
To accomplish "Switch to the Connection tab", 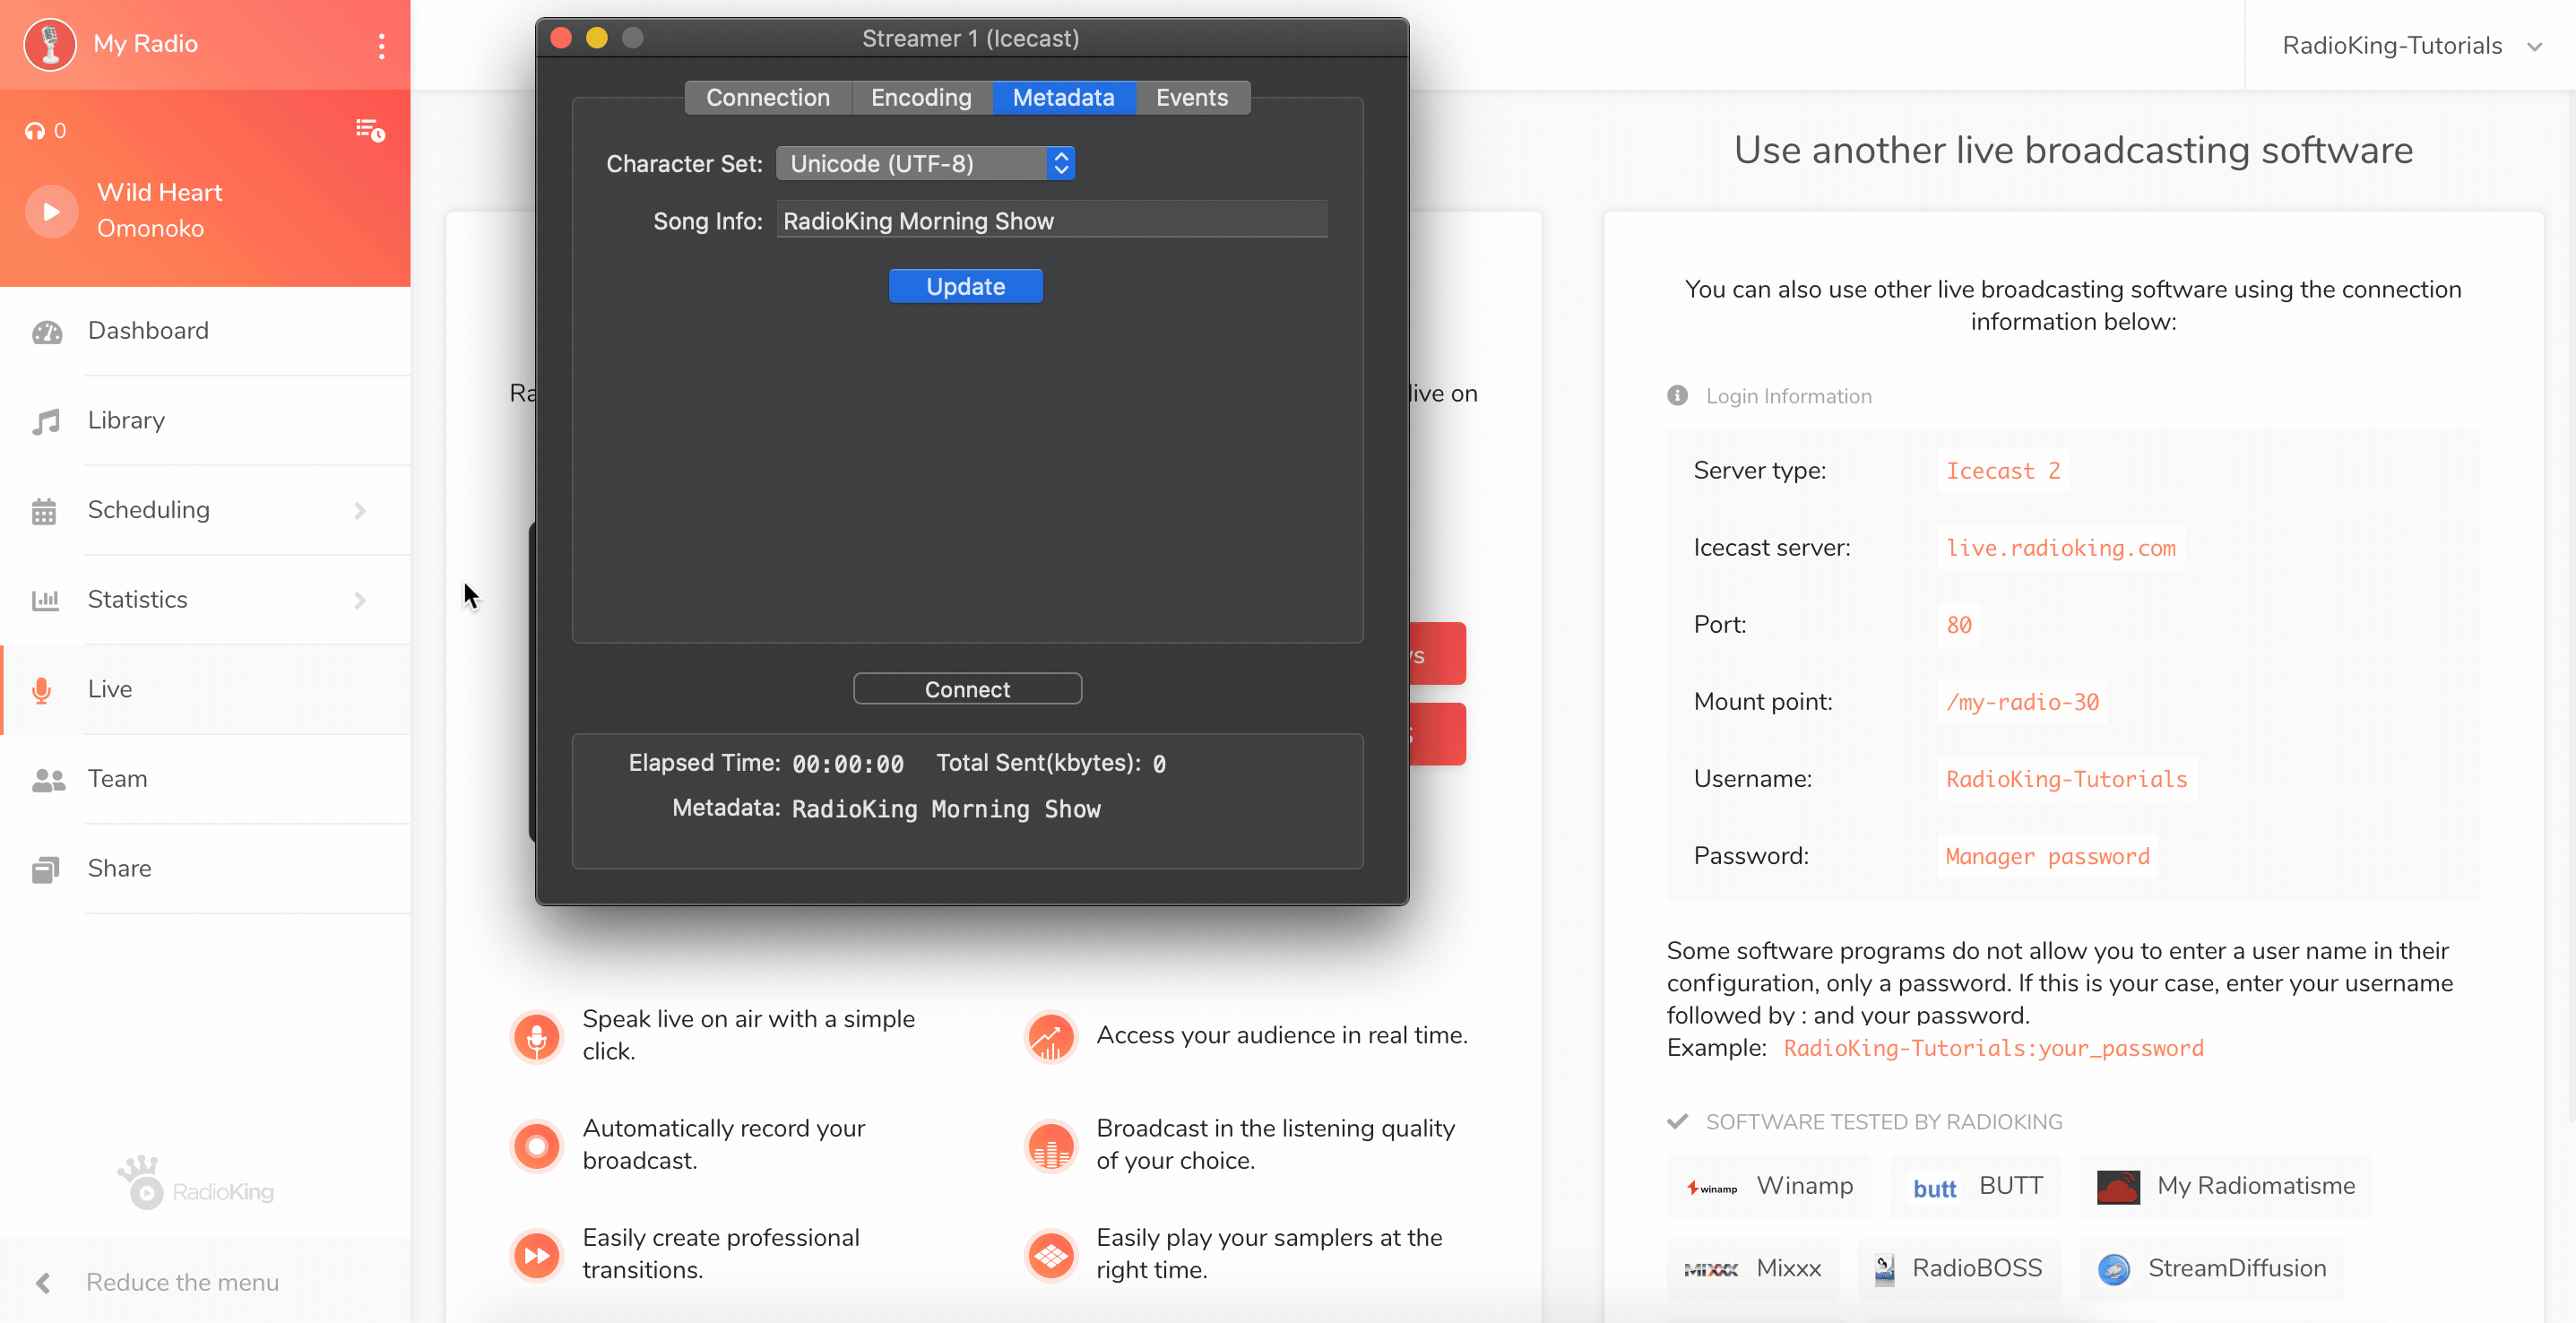I will click(x=767, y=97).
